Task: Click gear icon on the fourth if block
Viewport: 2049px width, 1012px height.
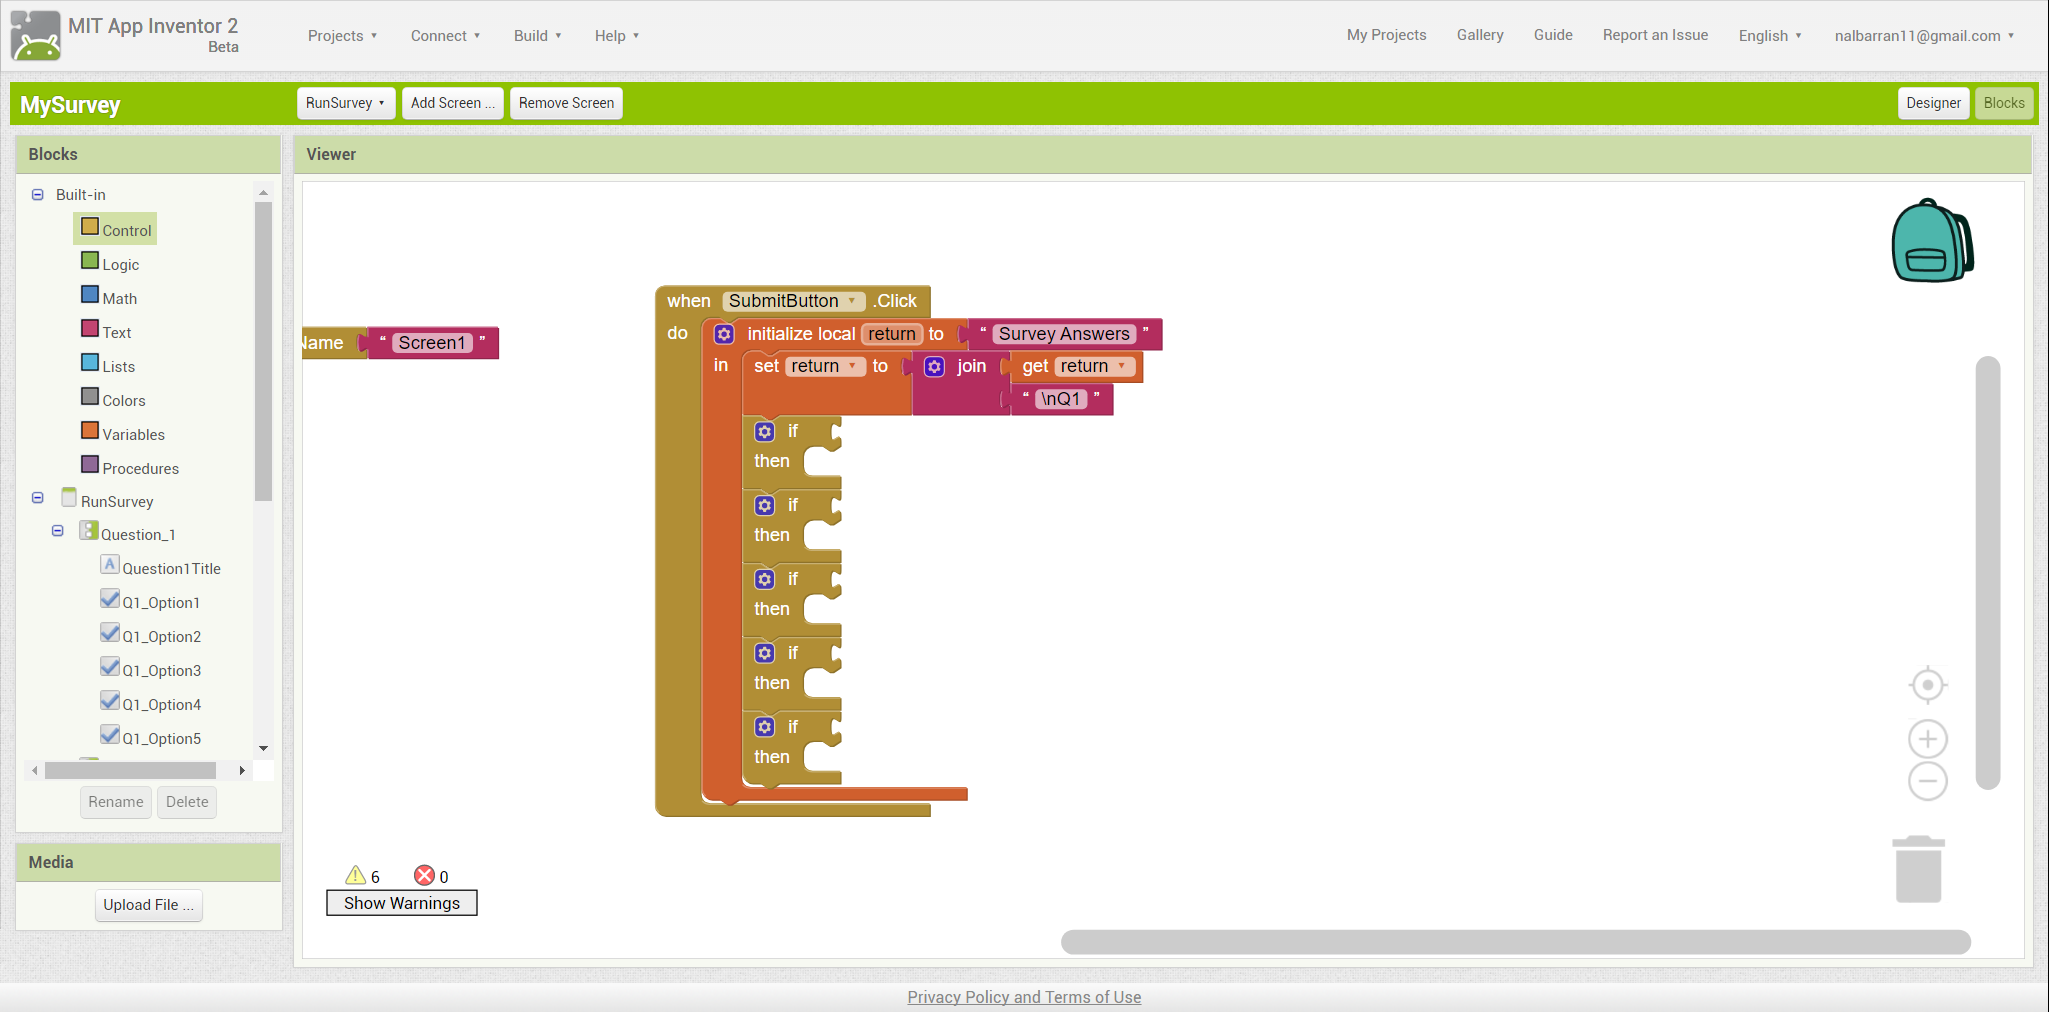Action: point(765,654)
